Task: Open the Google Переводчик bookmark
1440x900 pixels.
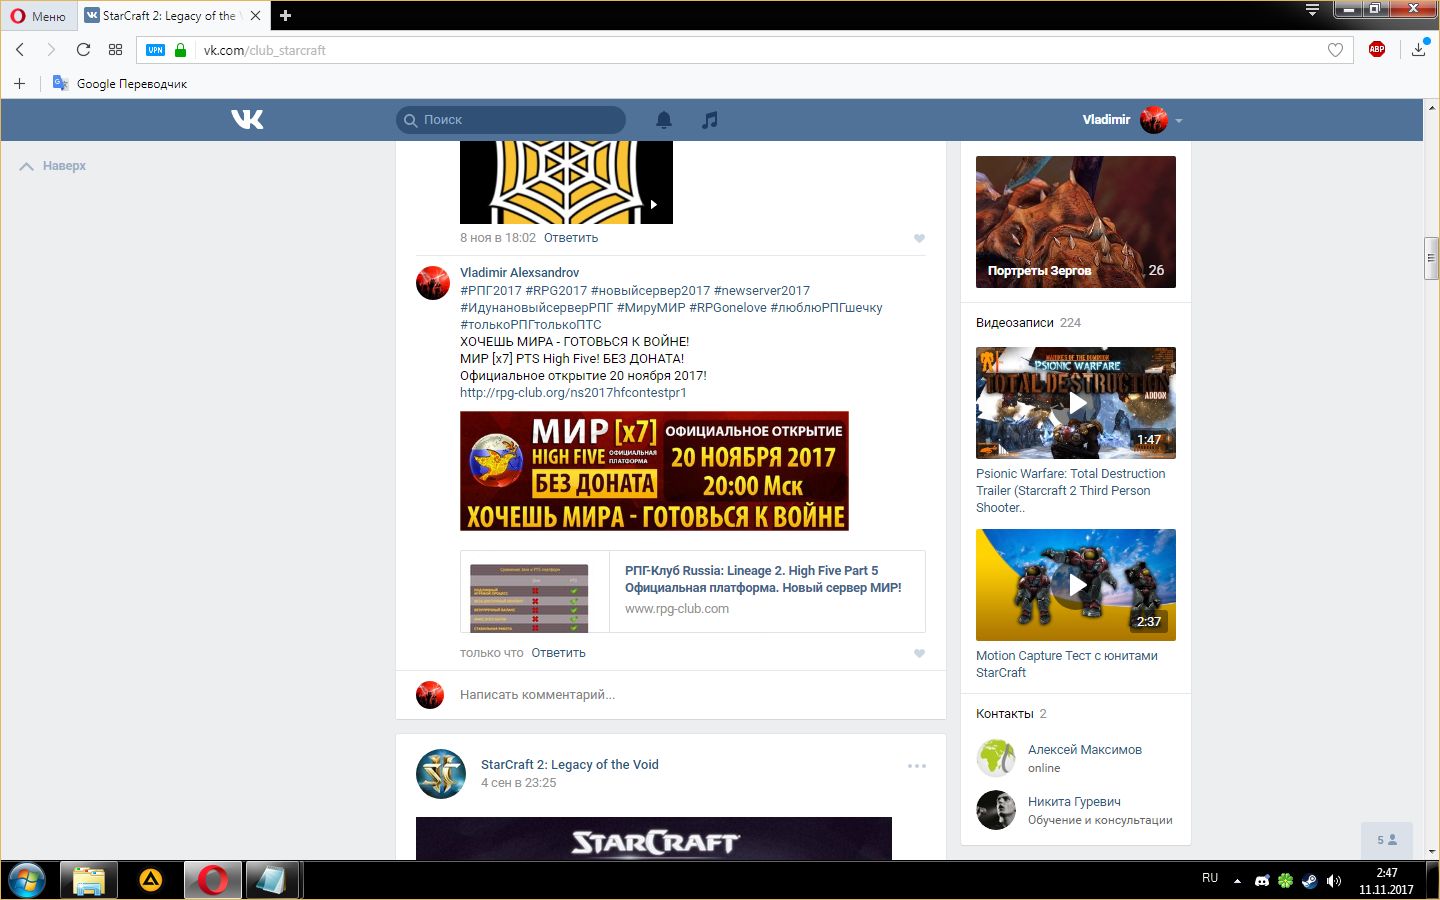Action: 120,83
